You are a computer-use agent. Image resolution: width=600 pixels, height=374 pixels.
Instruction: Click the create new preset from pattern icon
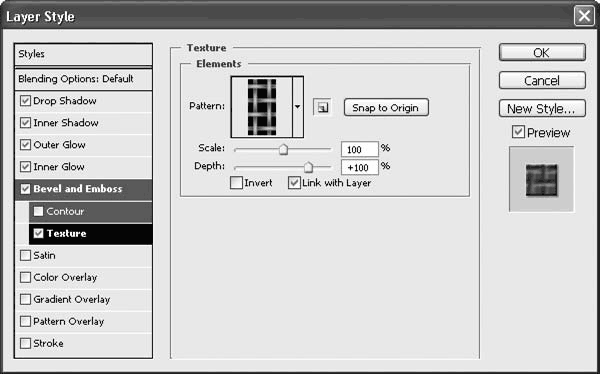(323, 108)
